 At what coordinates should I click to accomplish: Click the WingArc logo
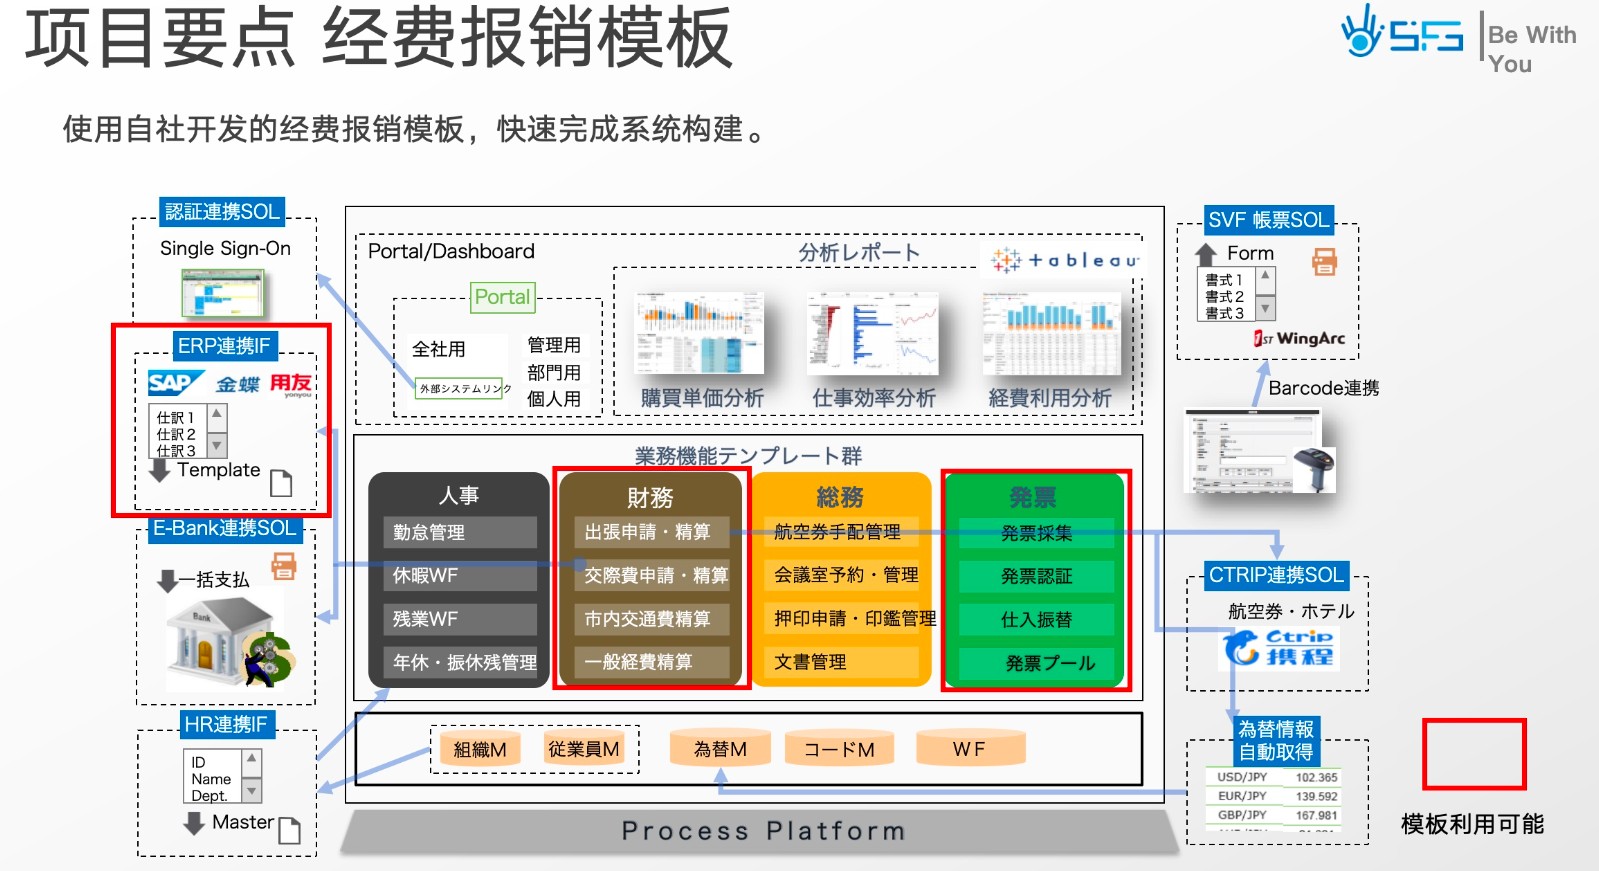click(1300, 339)
